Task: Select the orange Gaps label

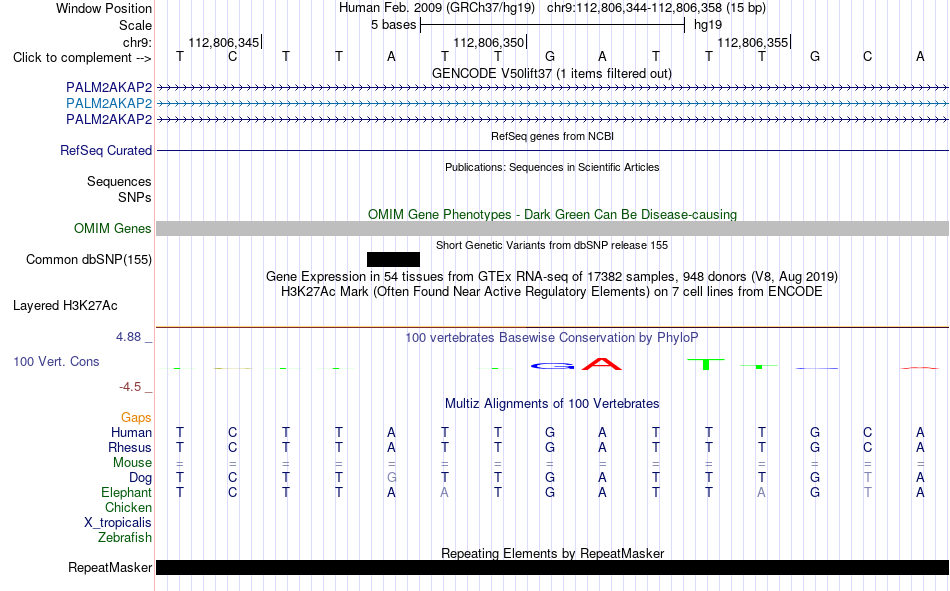Action: click(x=136, y=417)
